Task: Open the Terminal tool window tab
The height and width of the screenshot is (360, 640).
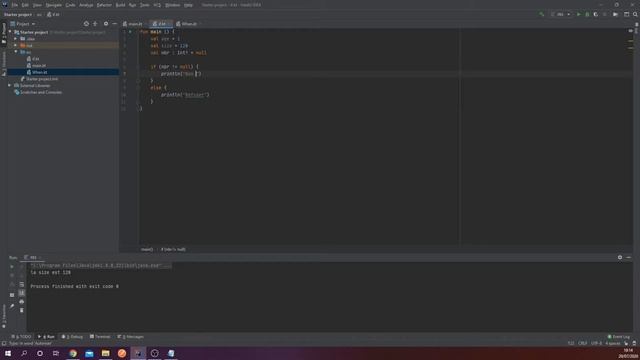Action: click(x=100, y=337)
